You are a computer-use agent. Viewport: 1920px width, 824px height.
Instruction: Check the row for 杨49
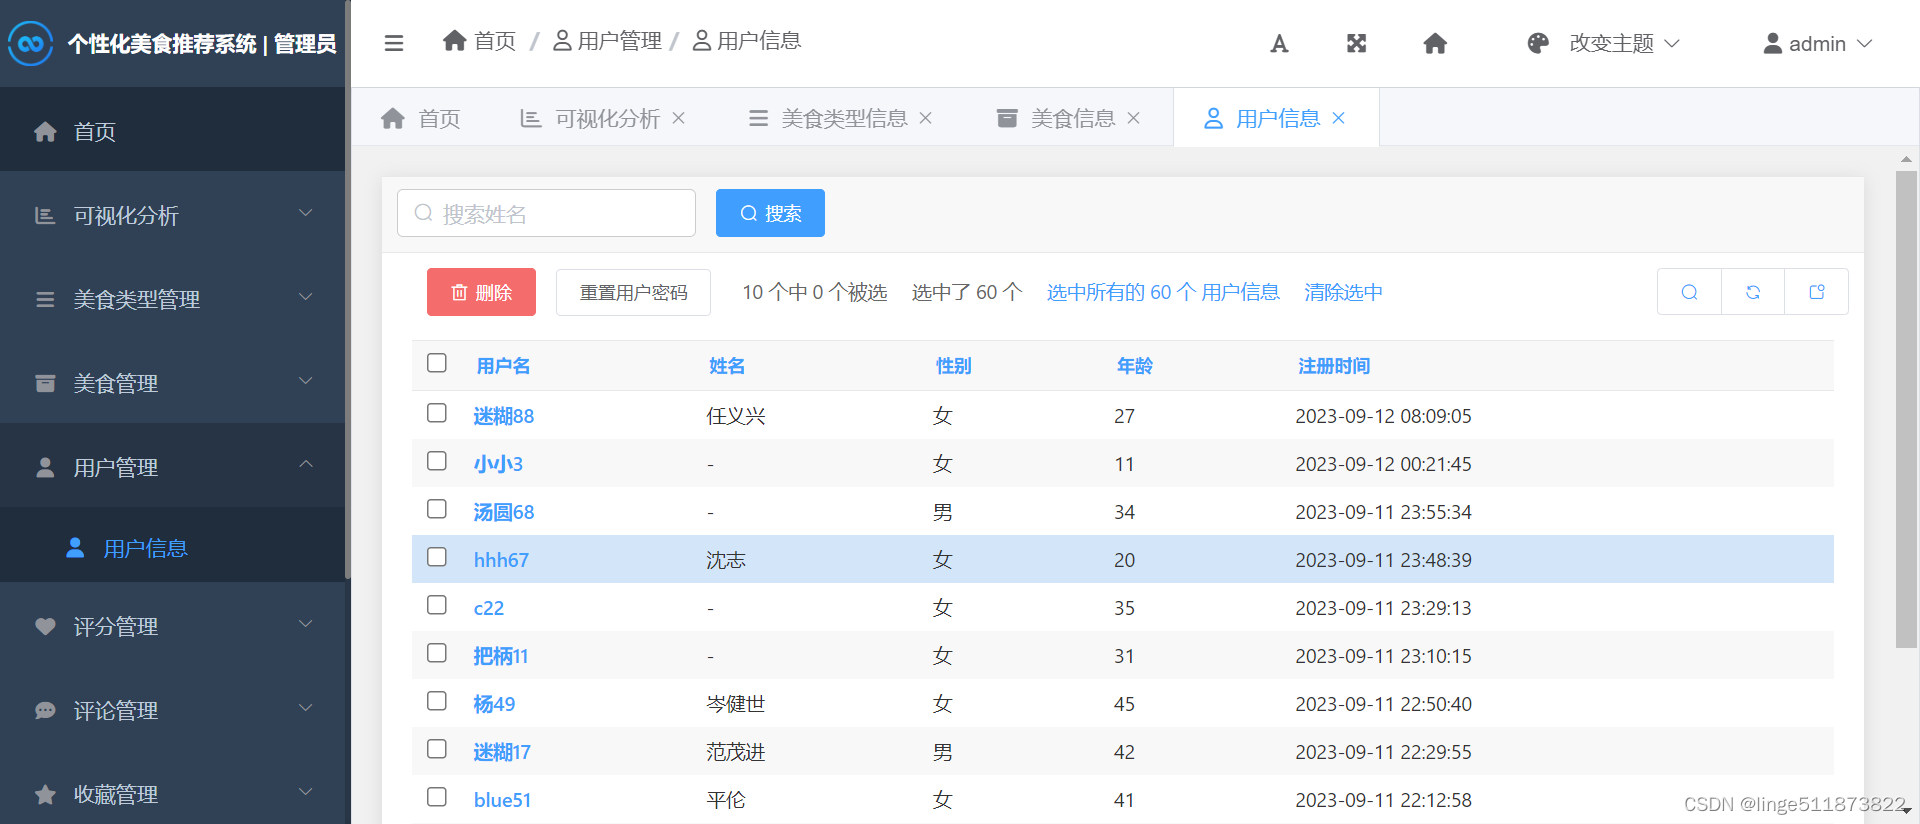click(x=437, y=701)
